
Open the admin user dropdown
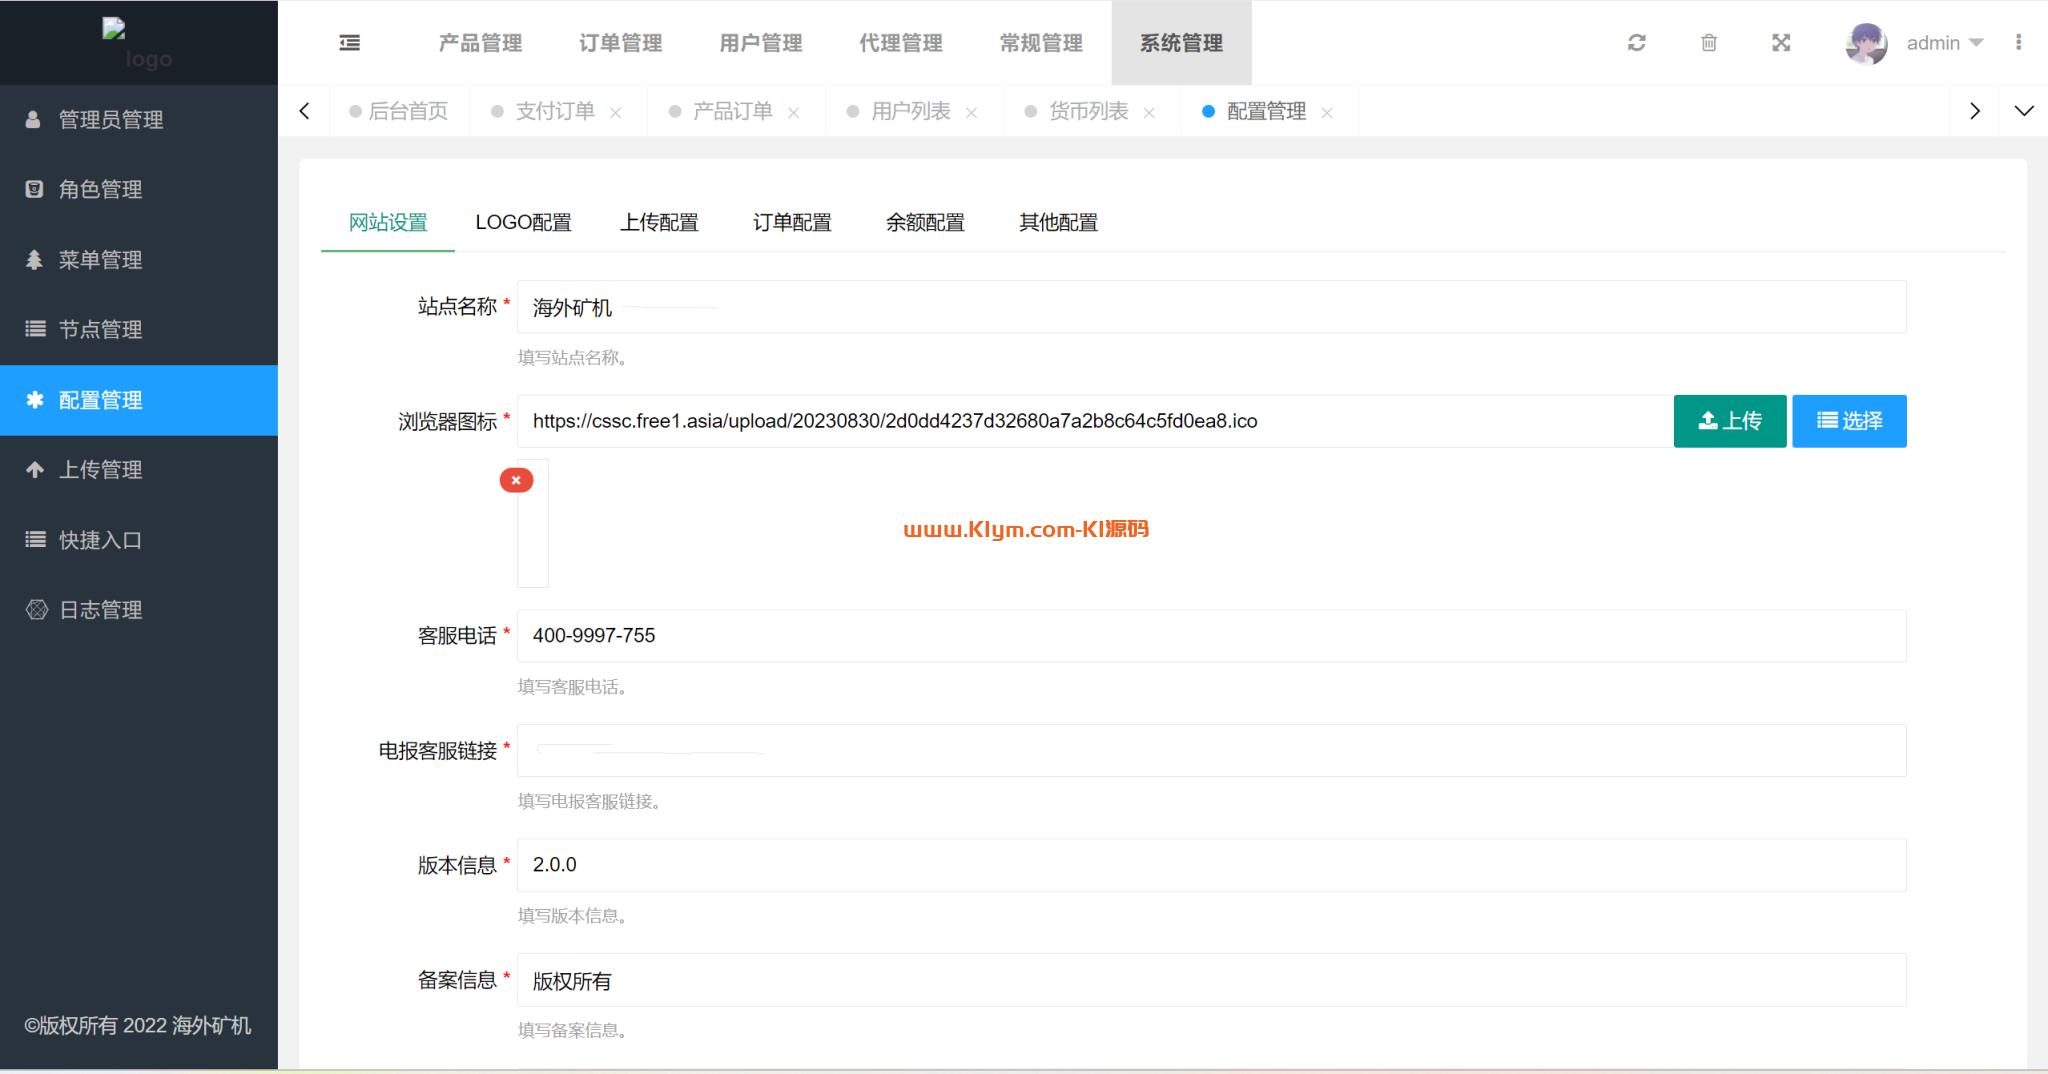[x=1944, y=43]
